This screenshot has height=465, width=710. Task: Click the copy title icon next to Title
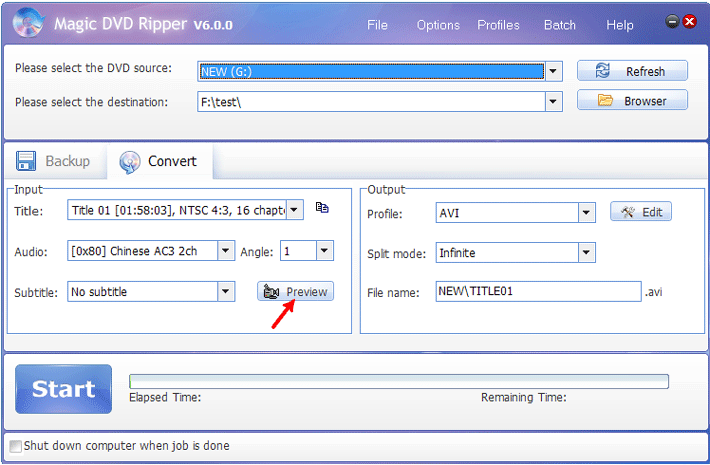tap(322, 208)
